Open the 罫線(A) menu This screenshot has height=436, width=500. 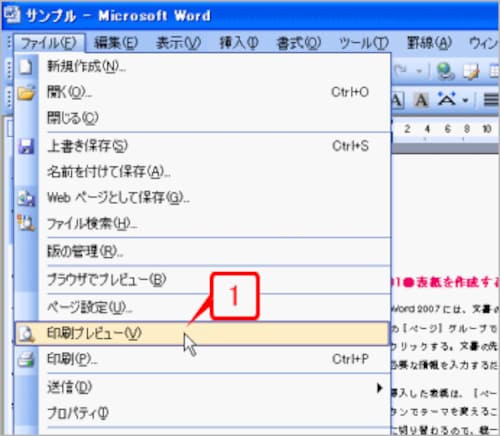coord(430,43)
